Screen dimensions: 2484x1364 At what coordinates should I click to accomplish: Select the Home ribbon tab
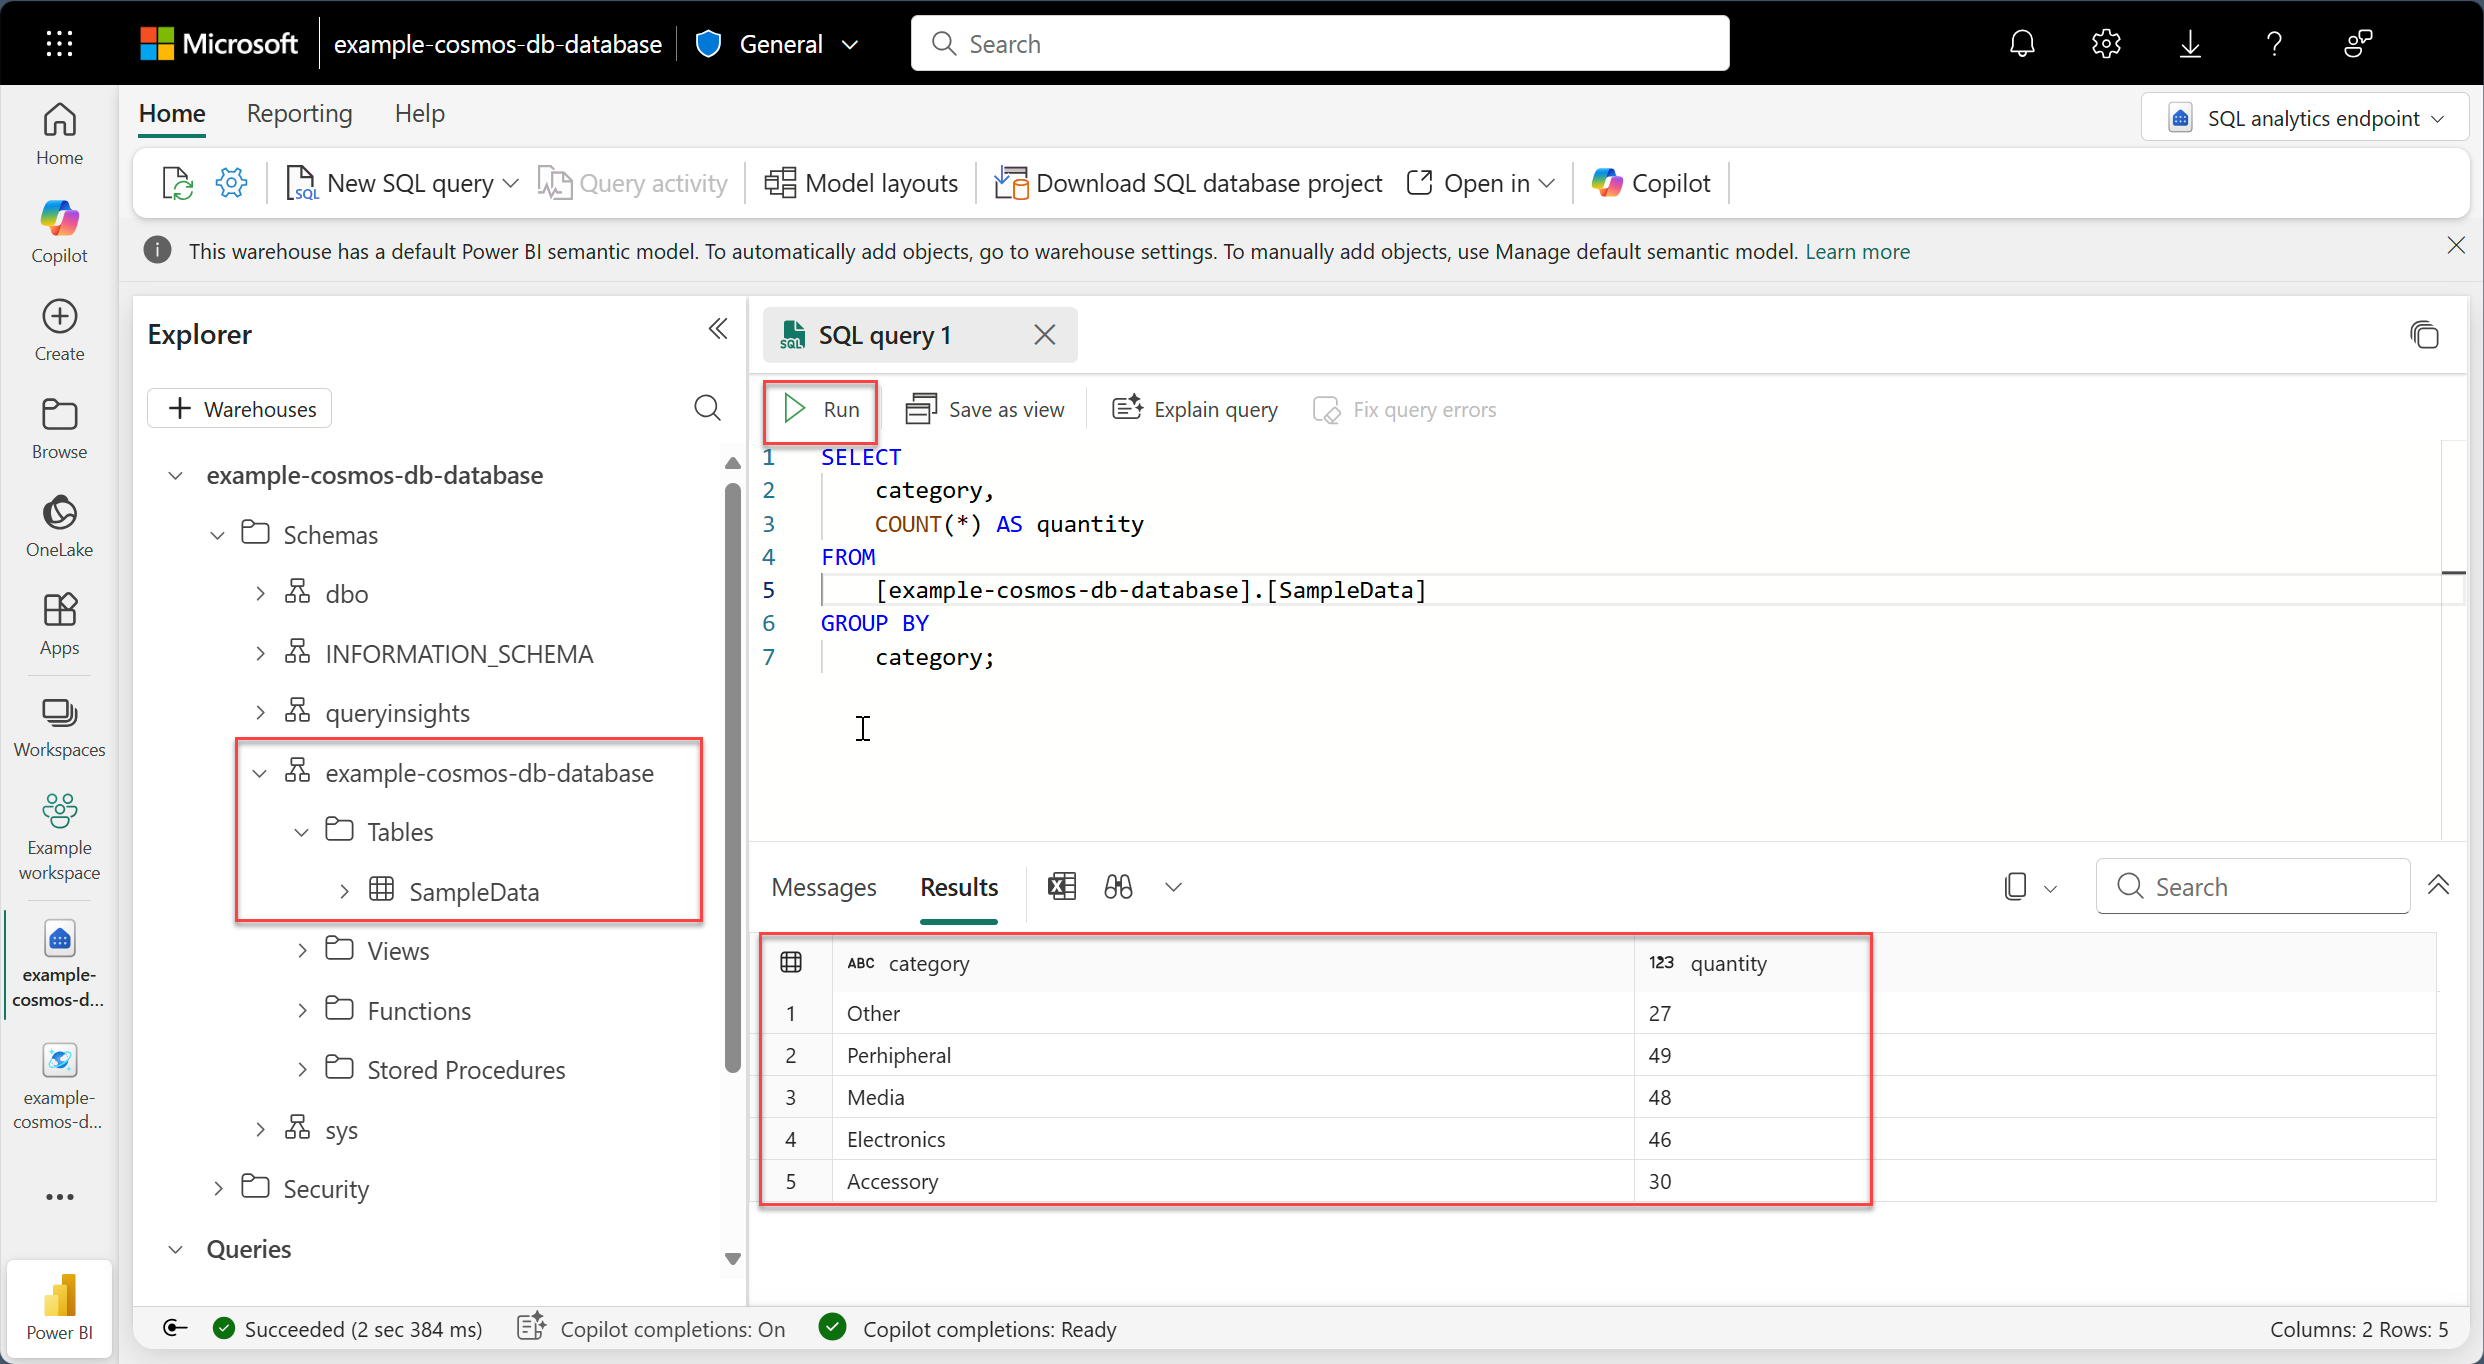point(172,113)
